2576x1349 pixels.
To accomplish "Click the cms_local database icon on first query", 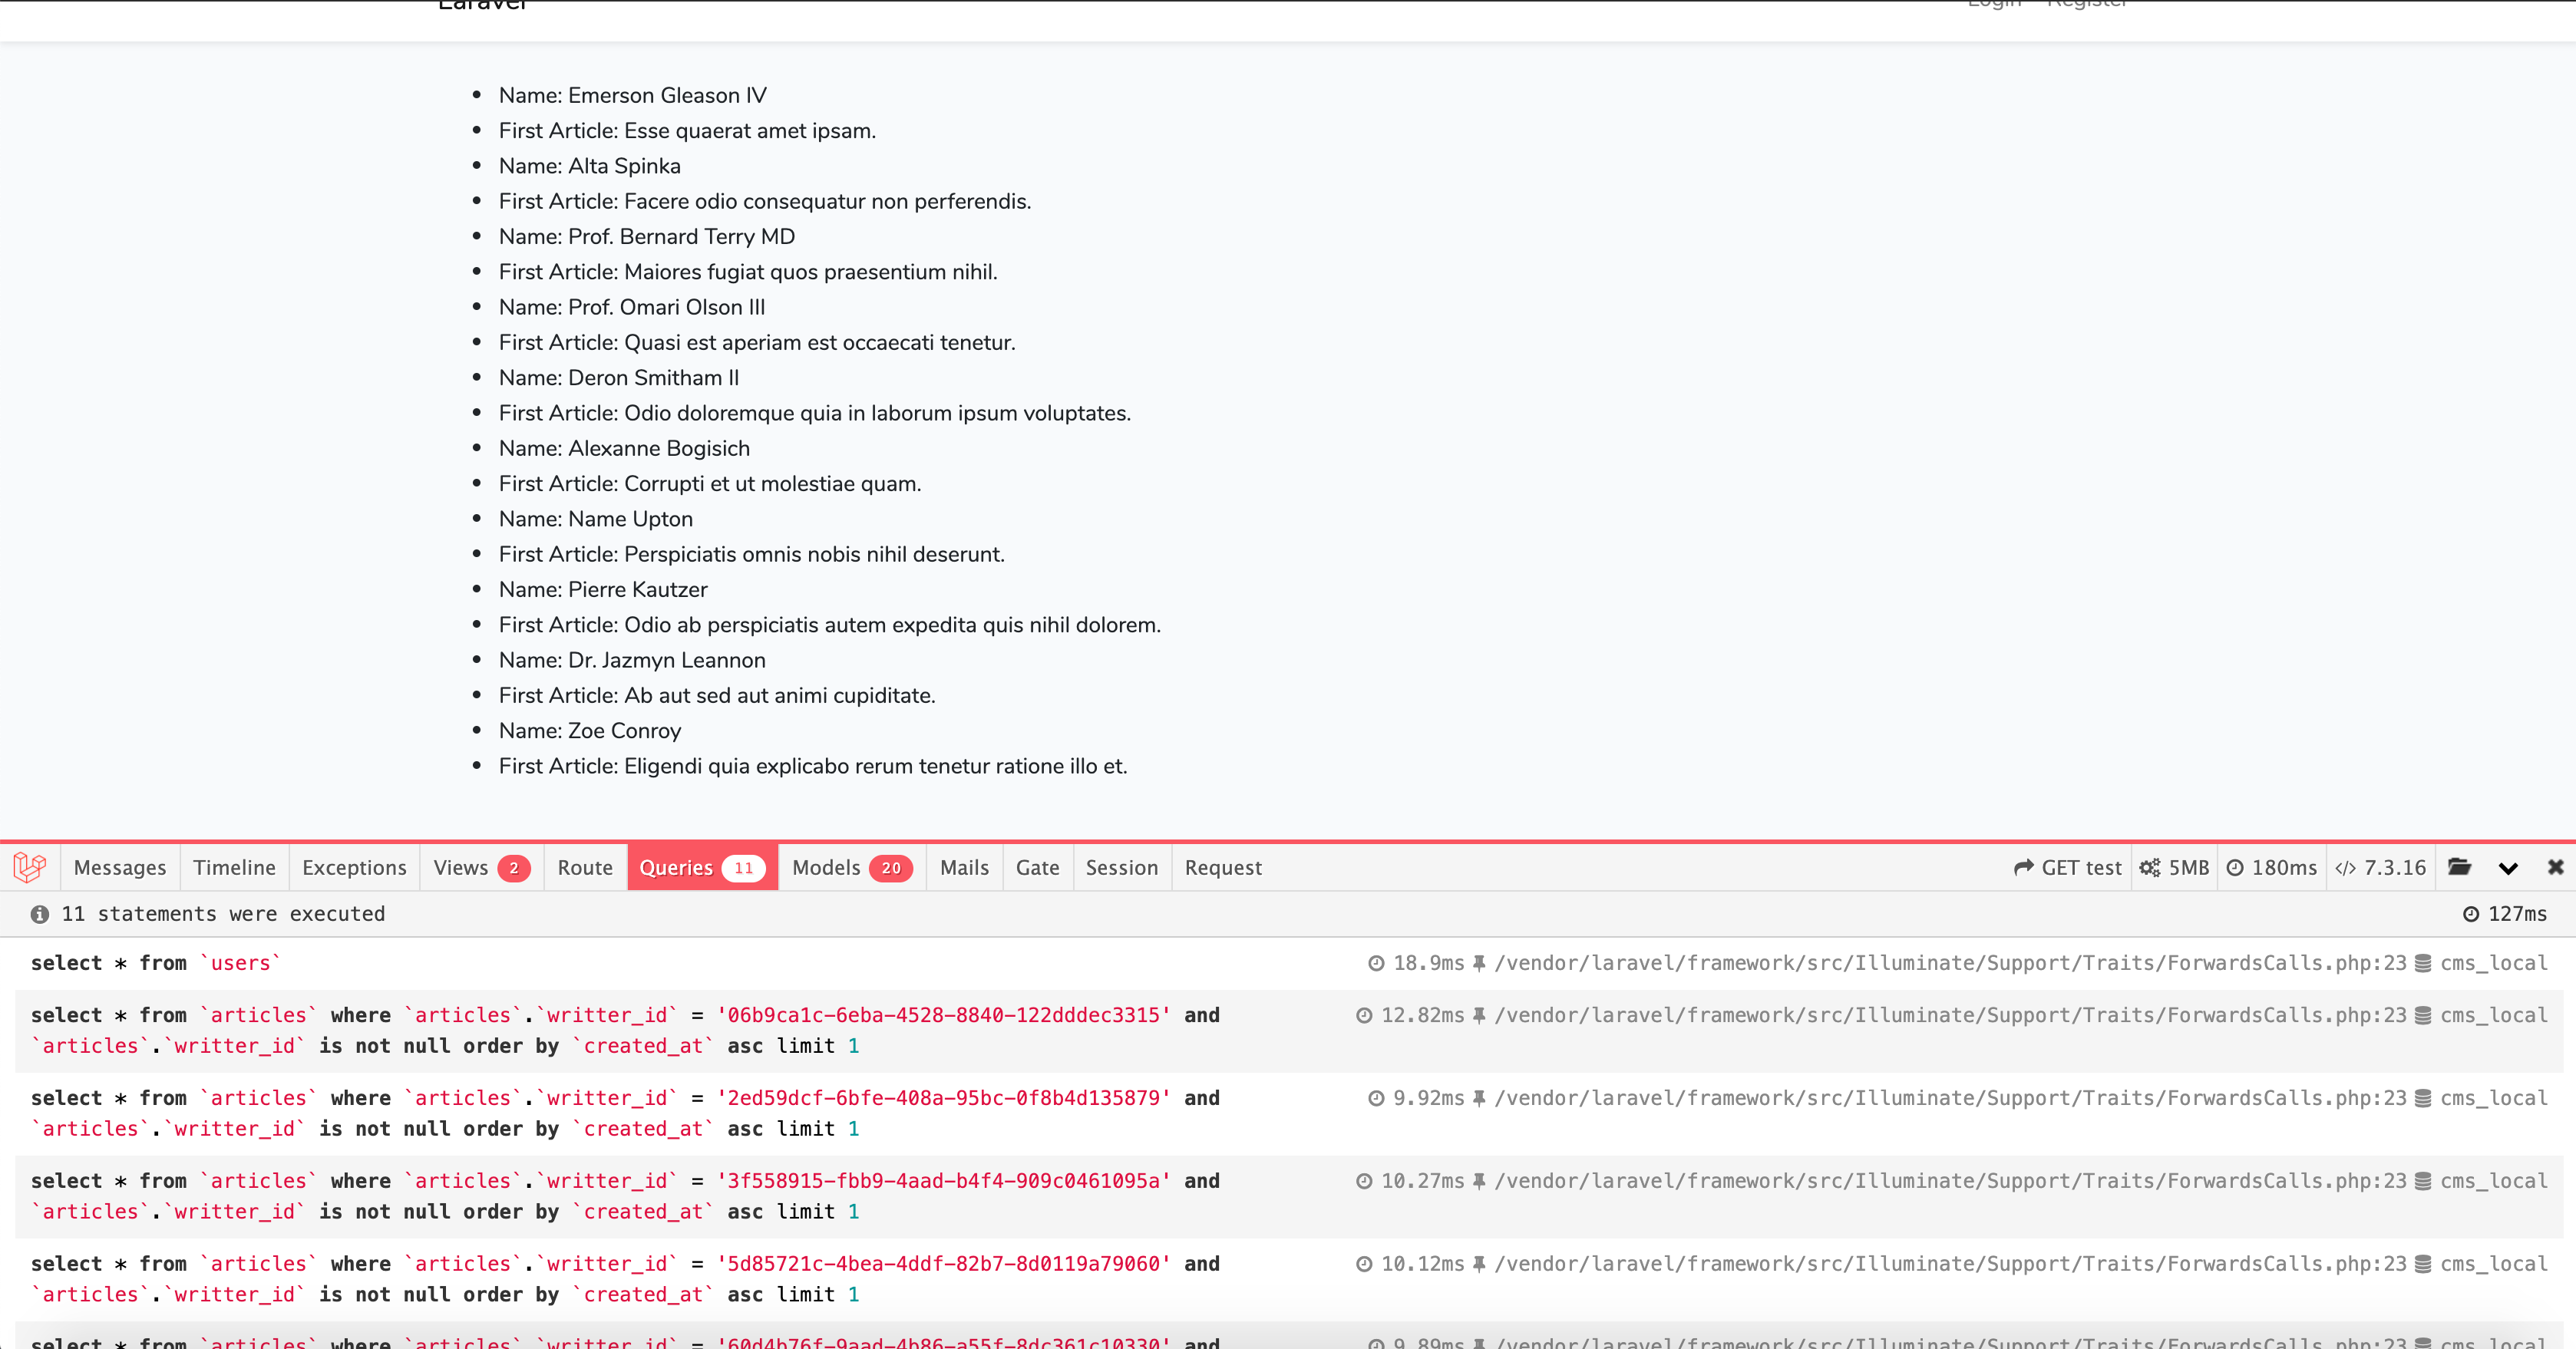I will point(2423,963).
